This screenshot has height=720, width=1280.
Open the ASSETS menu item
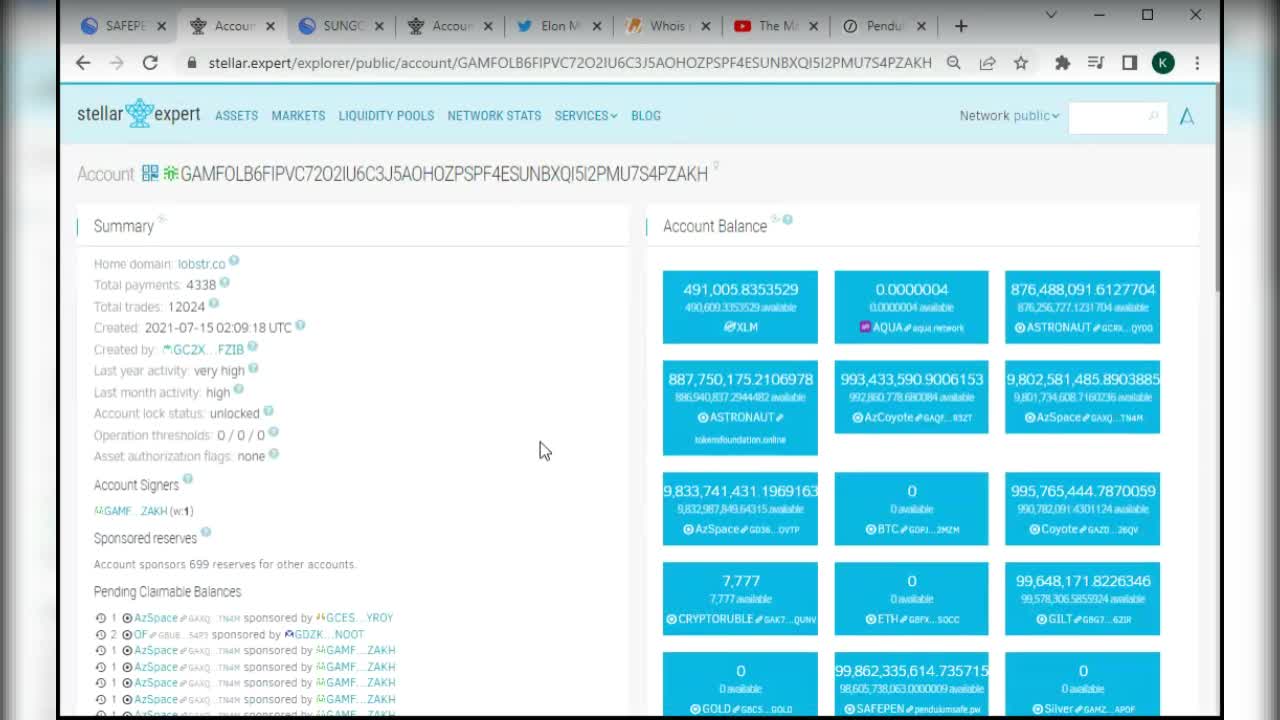tap(236, 116)
